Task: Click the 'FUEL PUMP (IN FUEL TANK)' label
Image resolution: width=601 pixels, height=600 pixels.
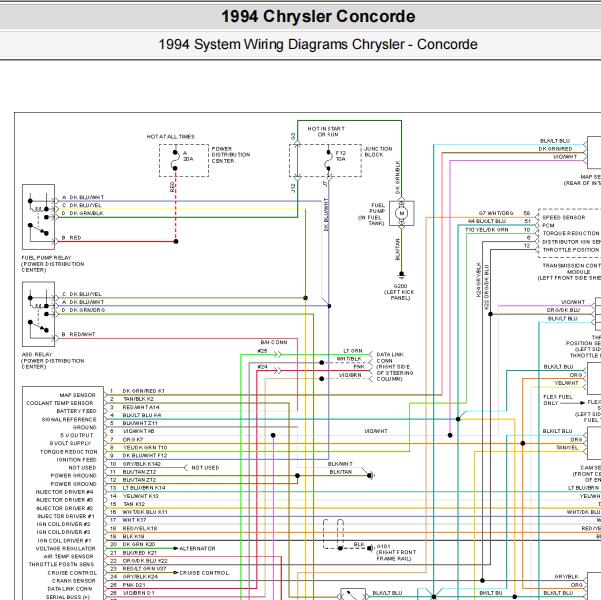Action: (371, 214)
